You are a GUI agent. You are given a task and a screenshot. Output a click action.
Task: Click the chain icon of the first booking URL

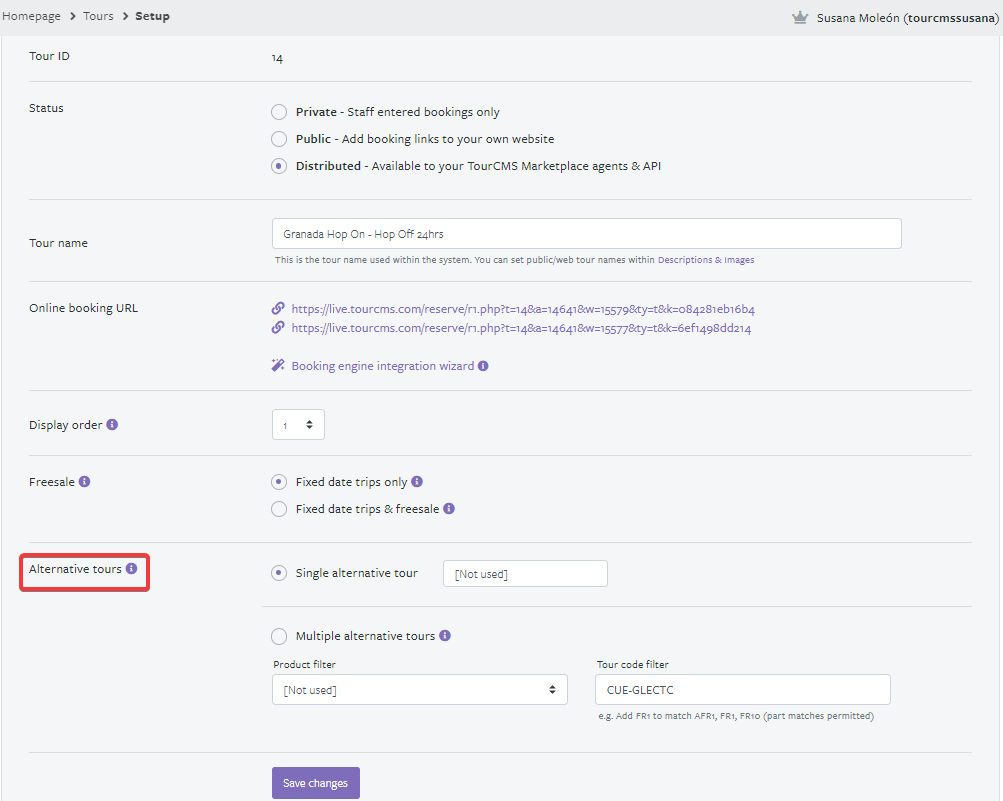(x=278, y=308)
